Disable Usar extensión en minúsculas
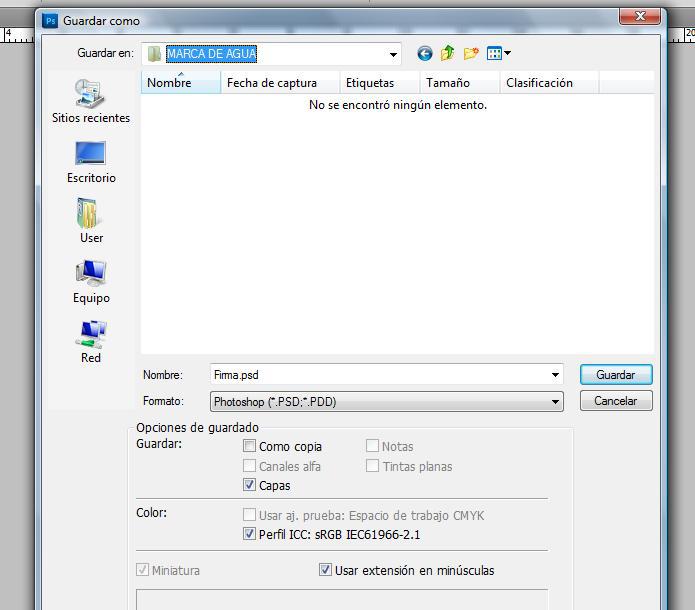695x610 pixels. (x=325, y=569)
